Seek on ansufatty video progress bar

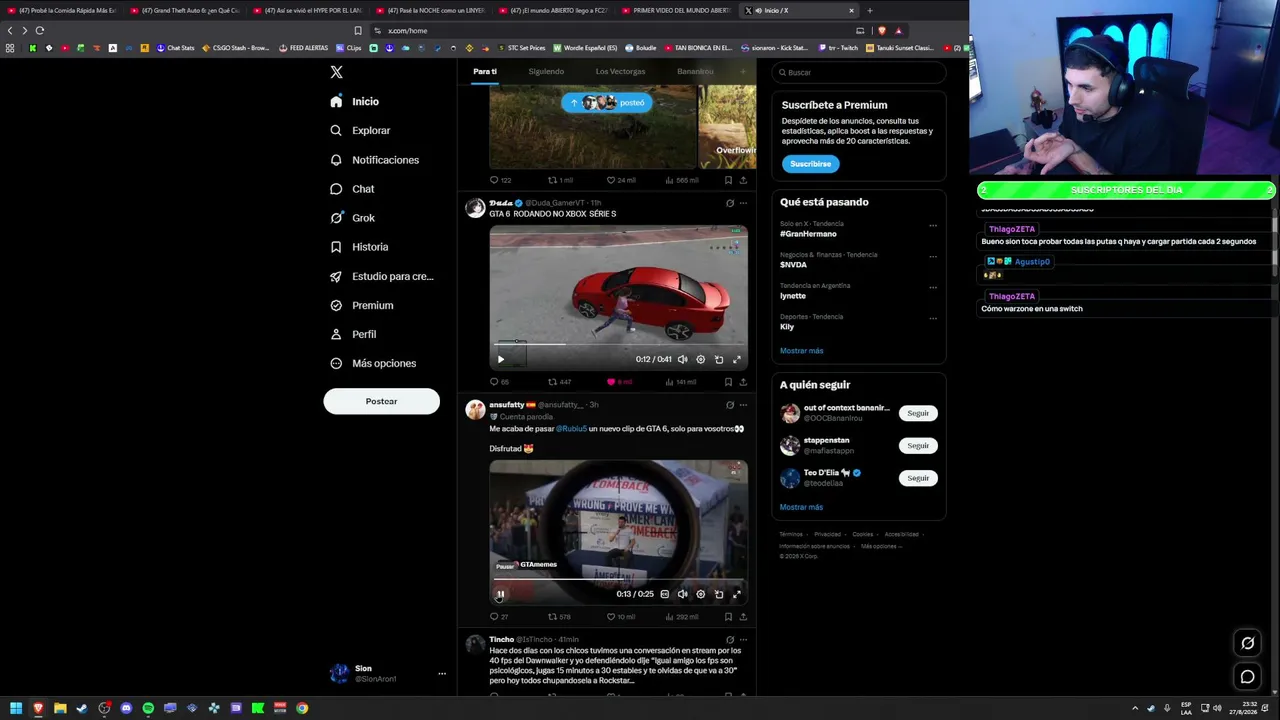click(x=619, y=580)
